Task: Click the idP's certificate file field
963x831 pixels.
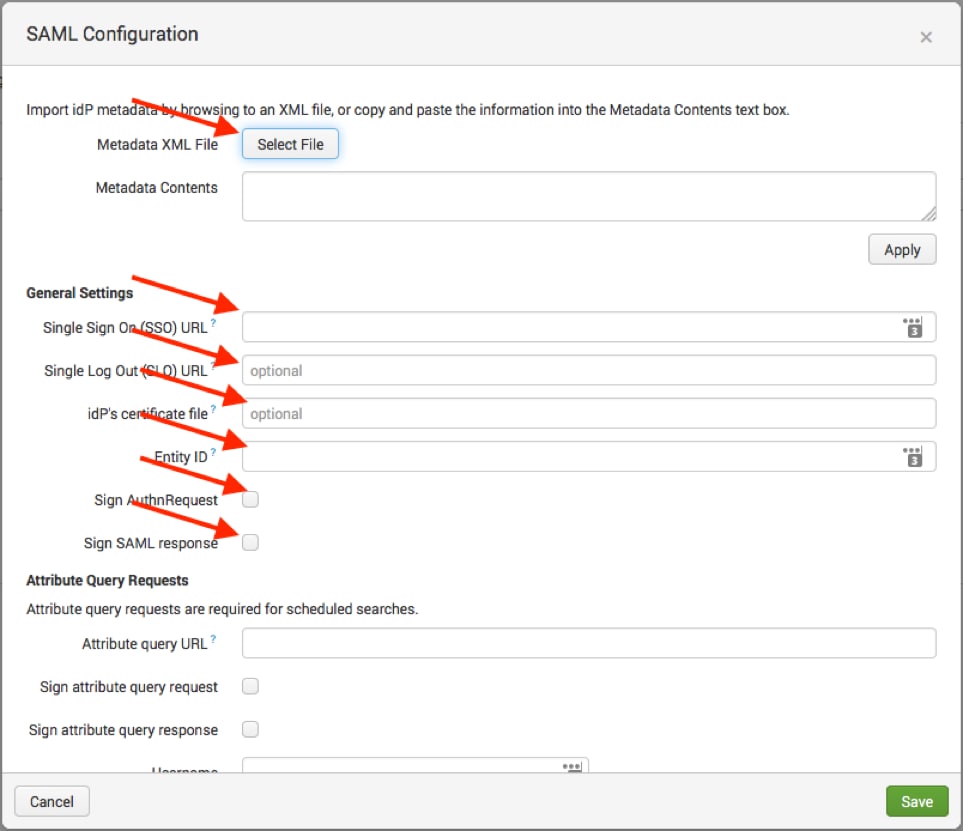Action: (589, 413)
